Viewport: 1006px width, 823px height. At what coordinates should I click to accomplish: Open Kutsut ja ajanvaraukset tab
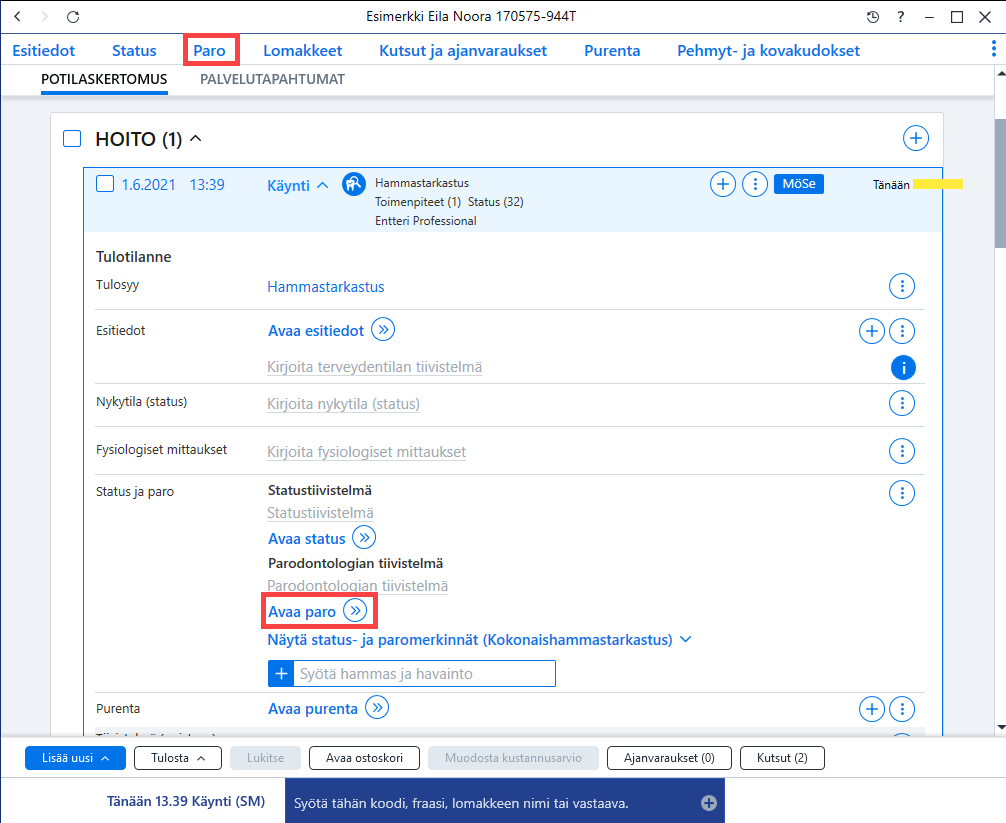[463, 51]
